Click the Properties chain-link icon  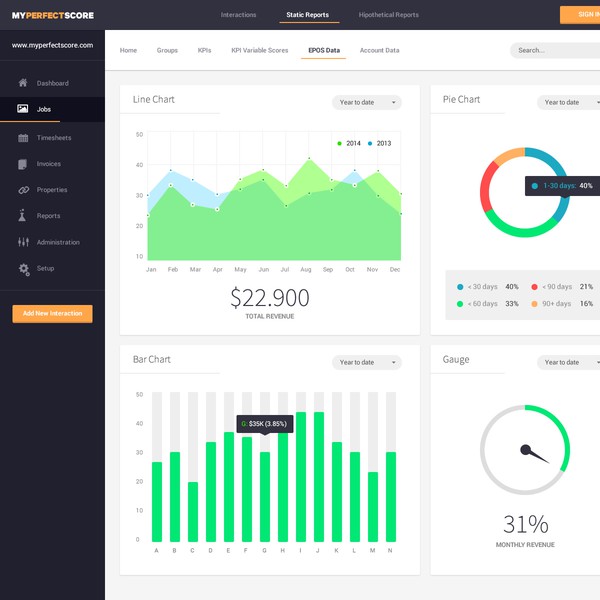(24, 190)
